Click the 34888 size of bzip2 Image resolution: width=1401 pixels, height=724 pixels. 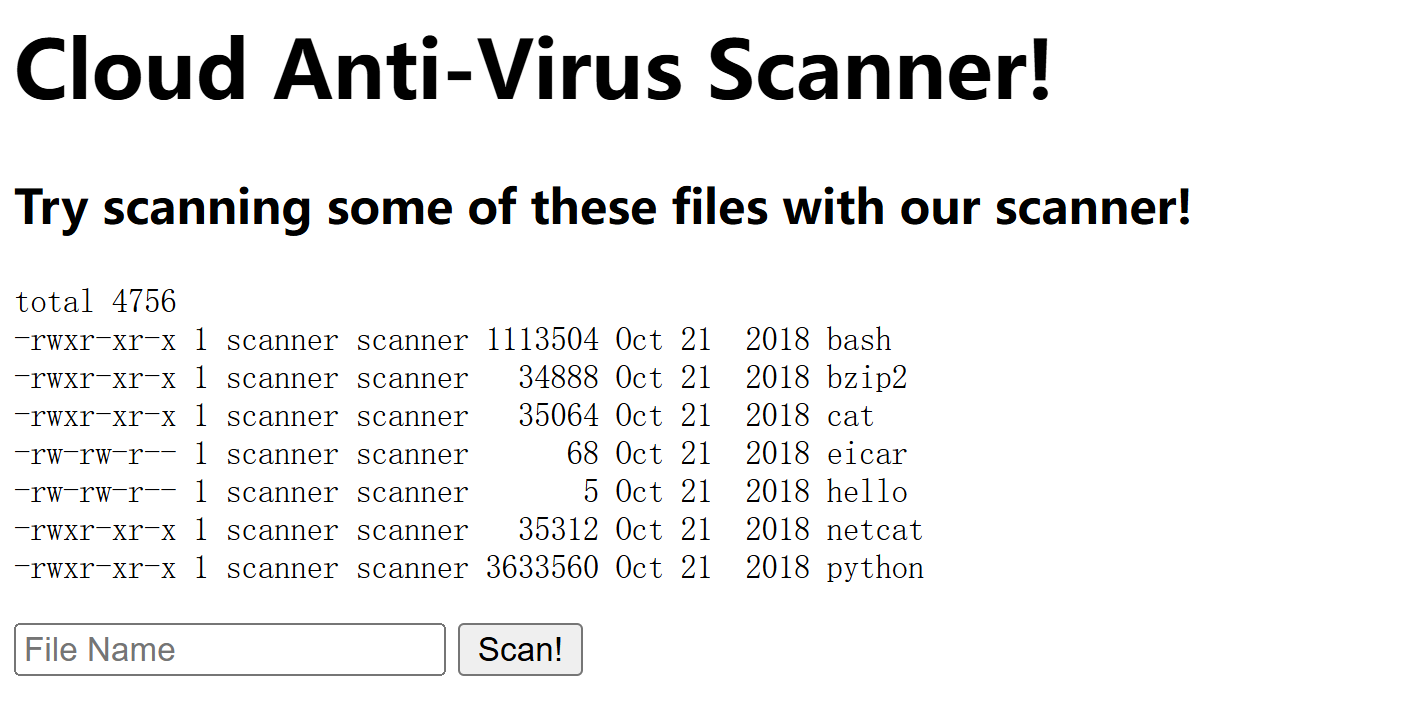pos(559,378)
